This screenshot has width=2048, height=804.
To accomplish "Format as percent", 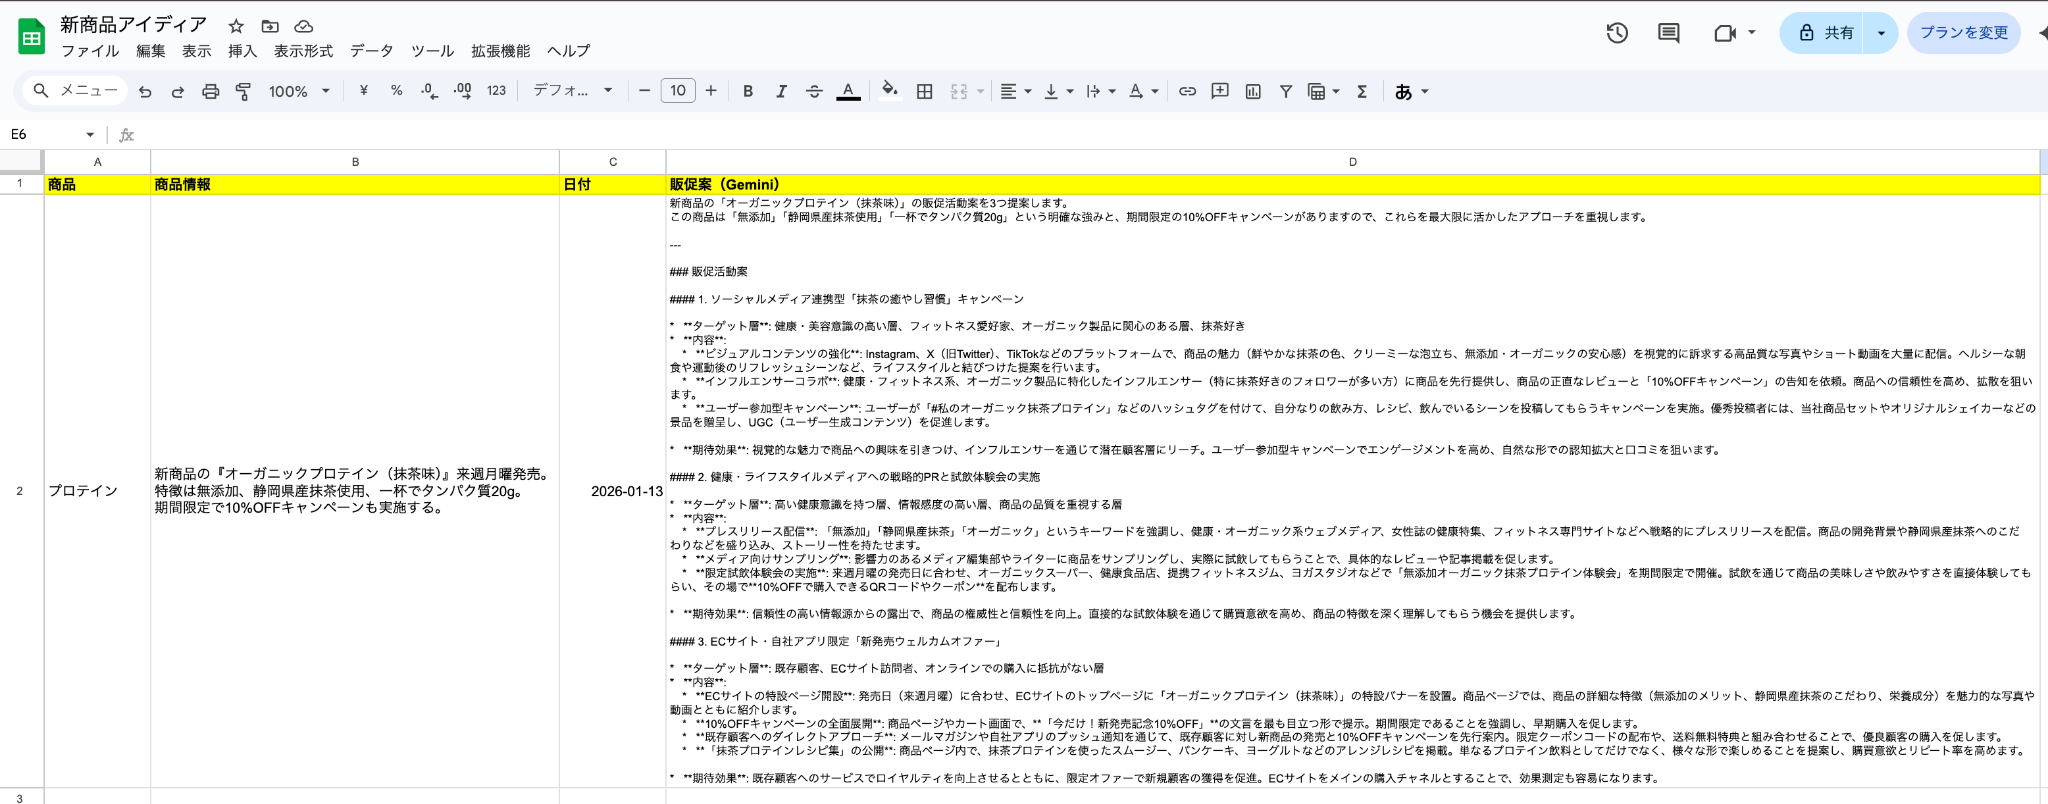I will [x=397, y=91].
